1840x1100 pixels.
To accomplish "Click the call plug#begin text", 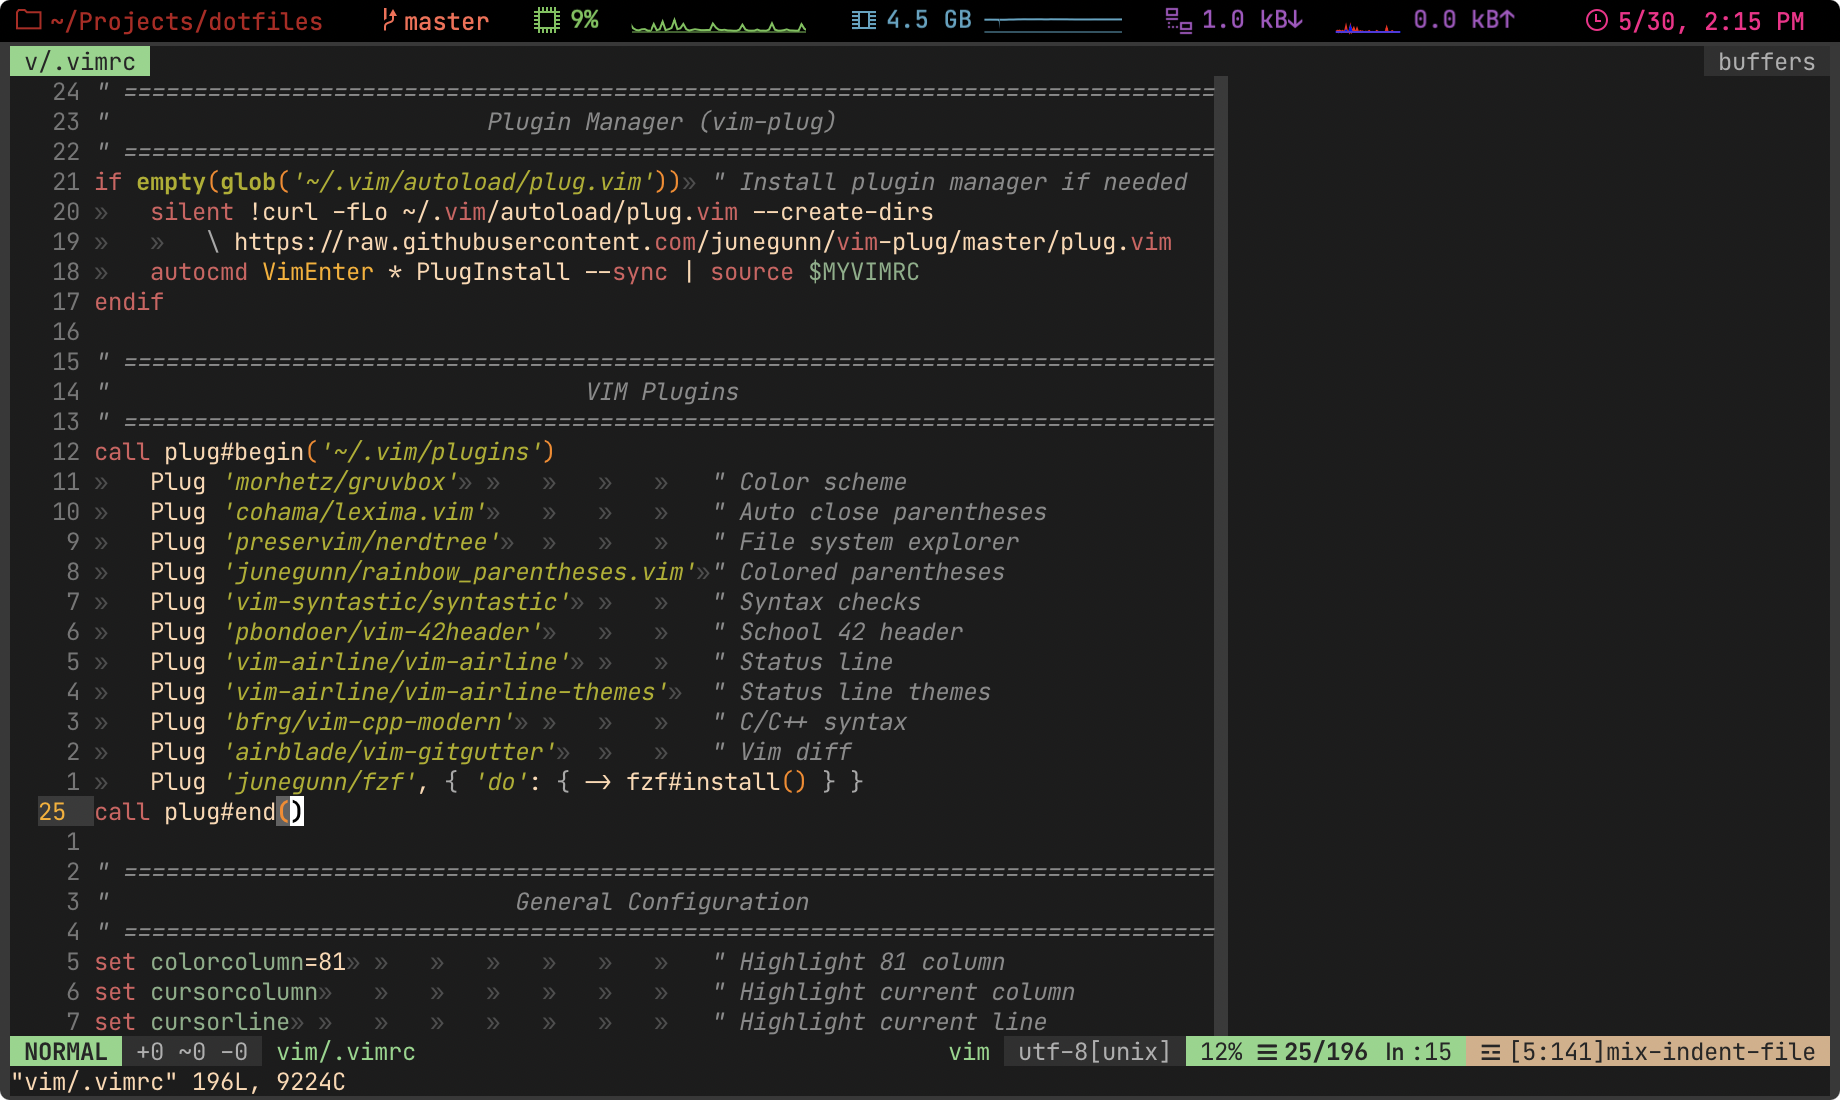I will pyautogui.click(x=198, y=452).
